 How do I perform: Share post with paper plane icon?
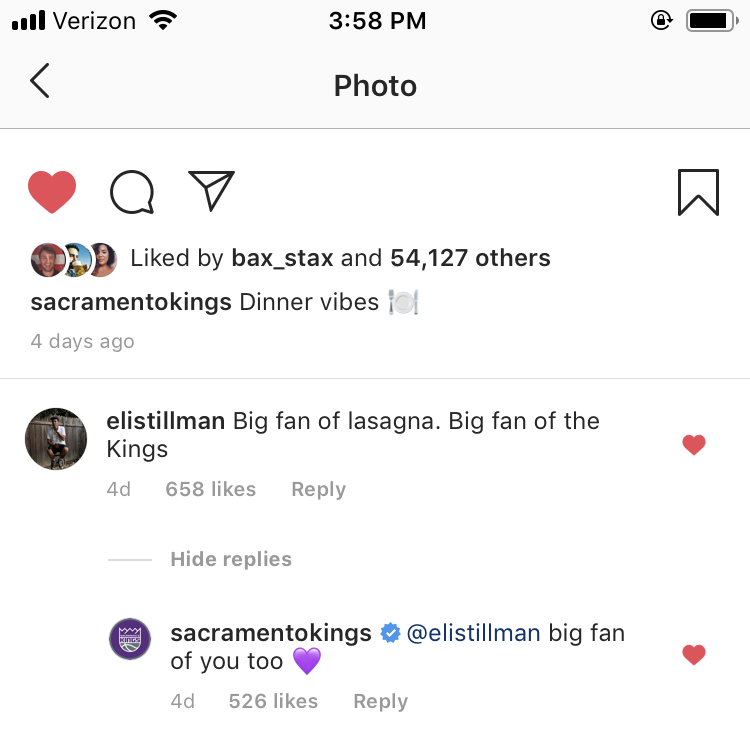[211, 191]
